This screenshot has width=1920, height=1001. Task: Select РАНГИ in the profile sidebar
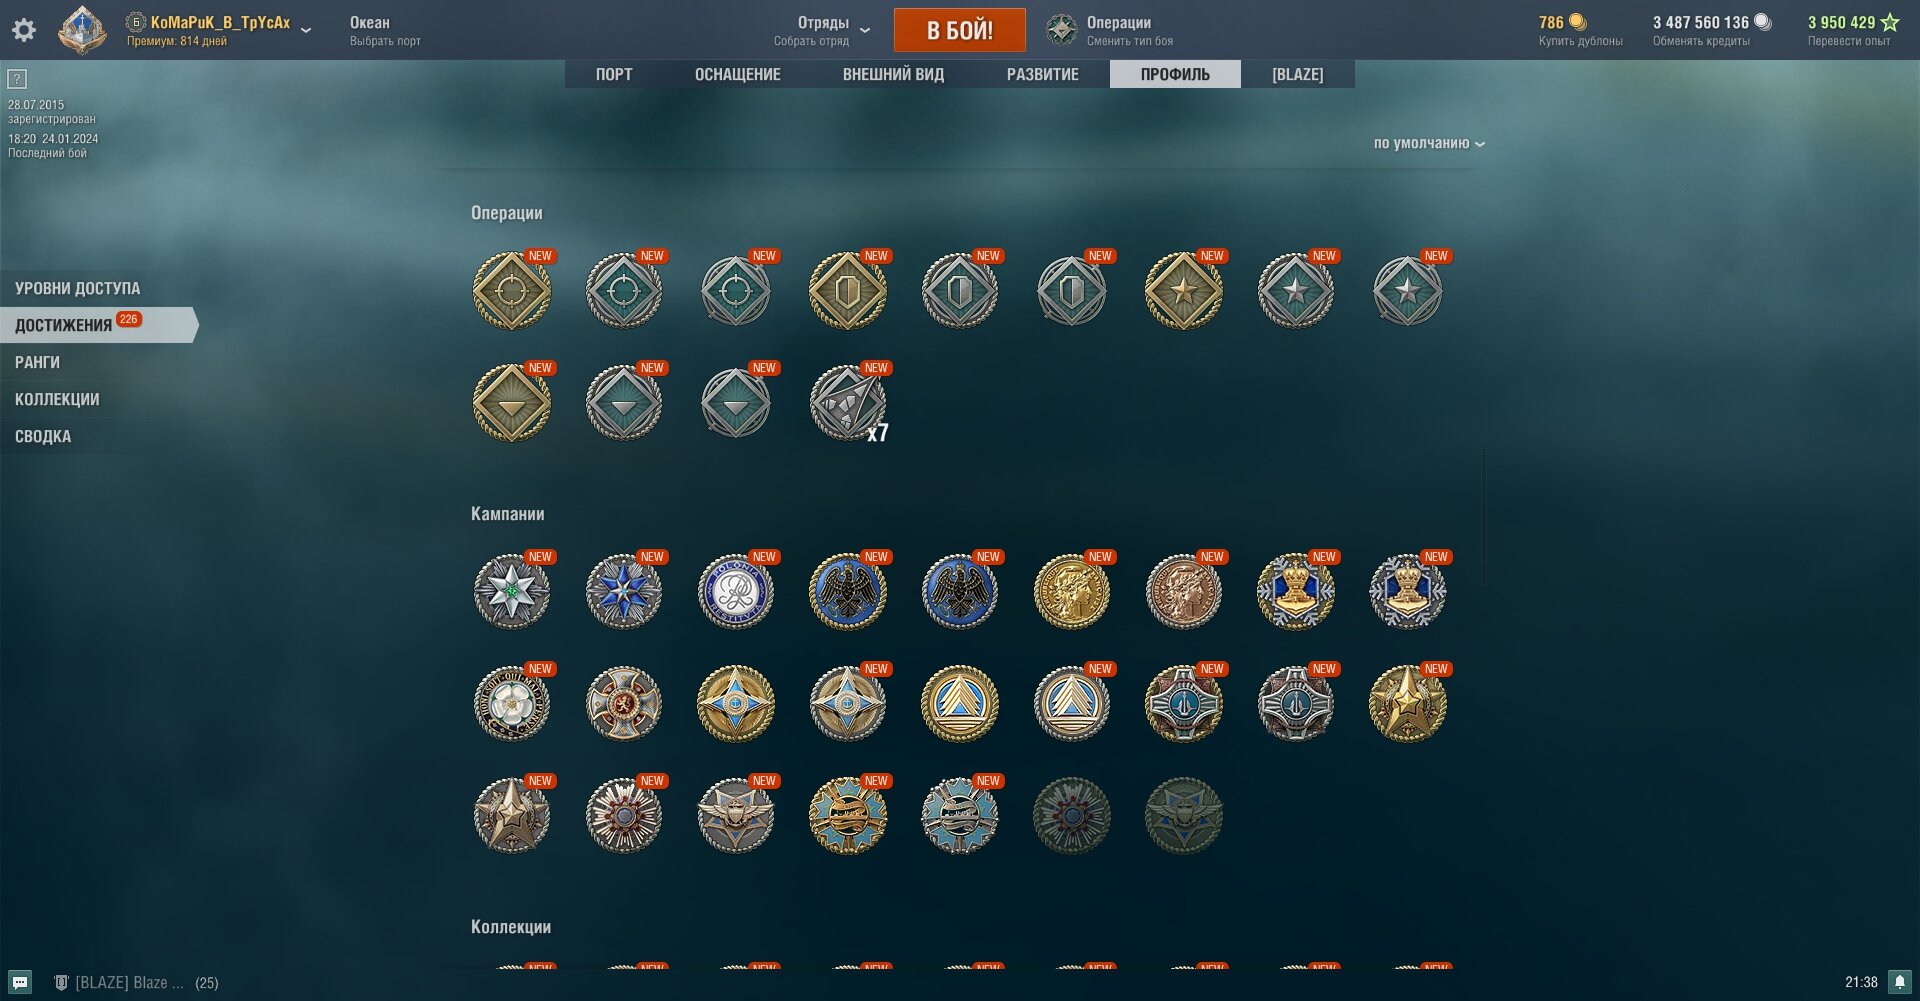[37, 362]
